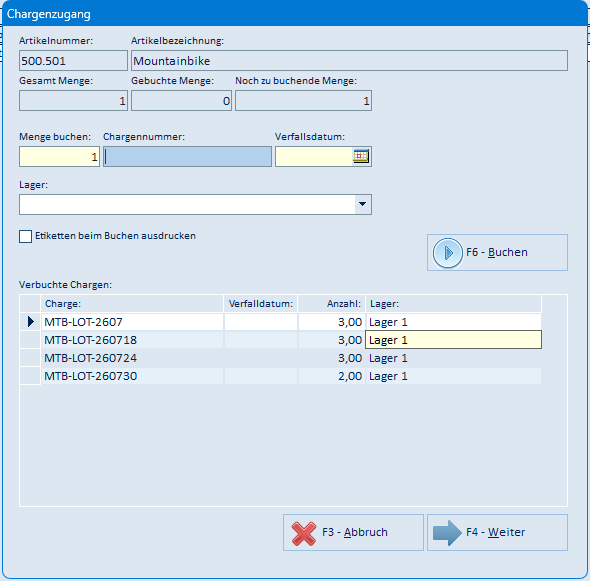Enable Etiketten beim Buchen ausdrucken checkbox

(25, 237)
